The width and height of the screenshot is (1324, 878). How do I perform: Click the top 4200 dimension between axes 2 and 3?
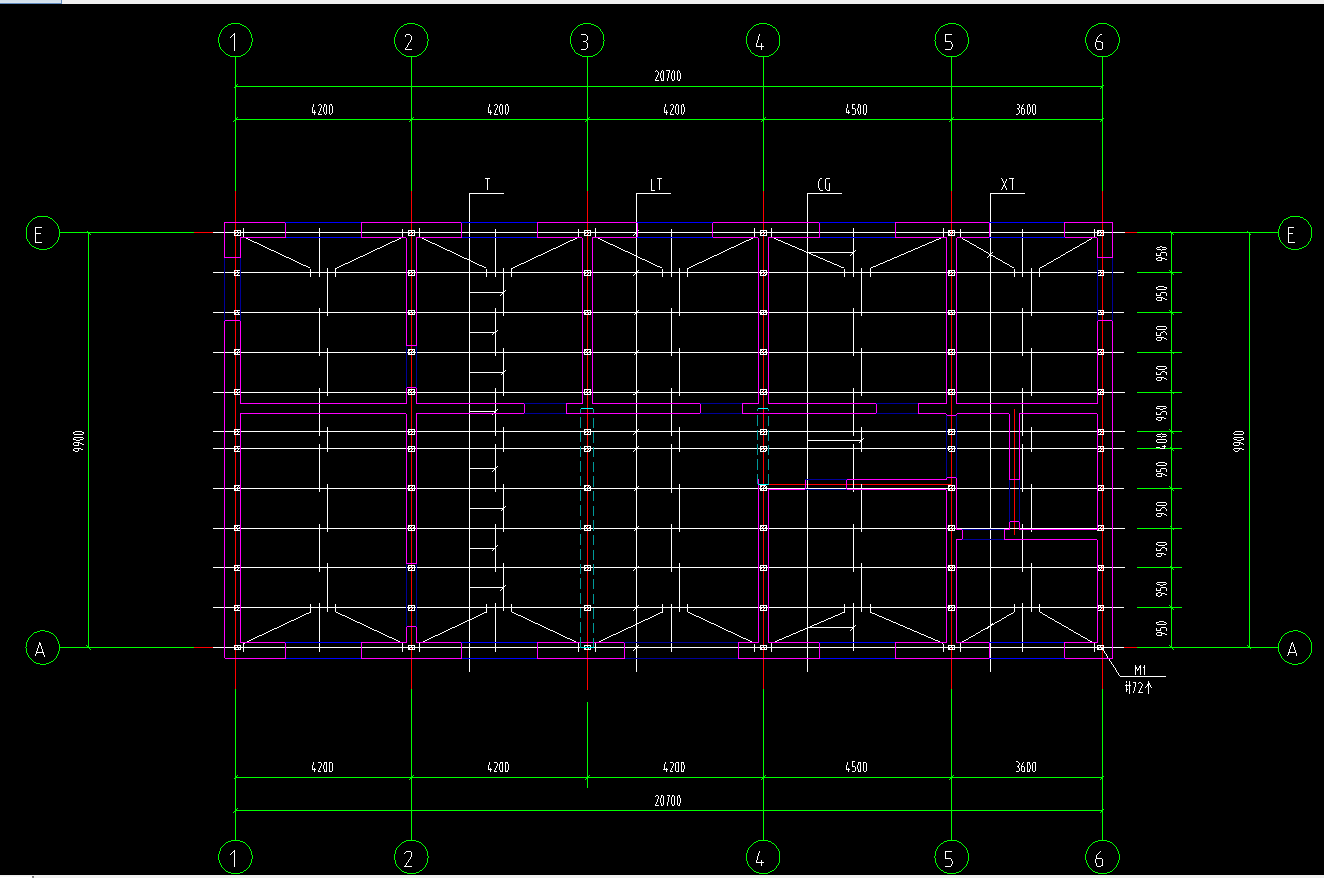pos(498,110)
